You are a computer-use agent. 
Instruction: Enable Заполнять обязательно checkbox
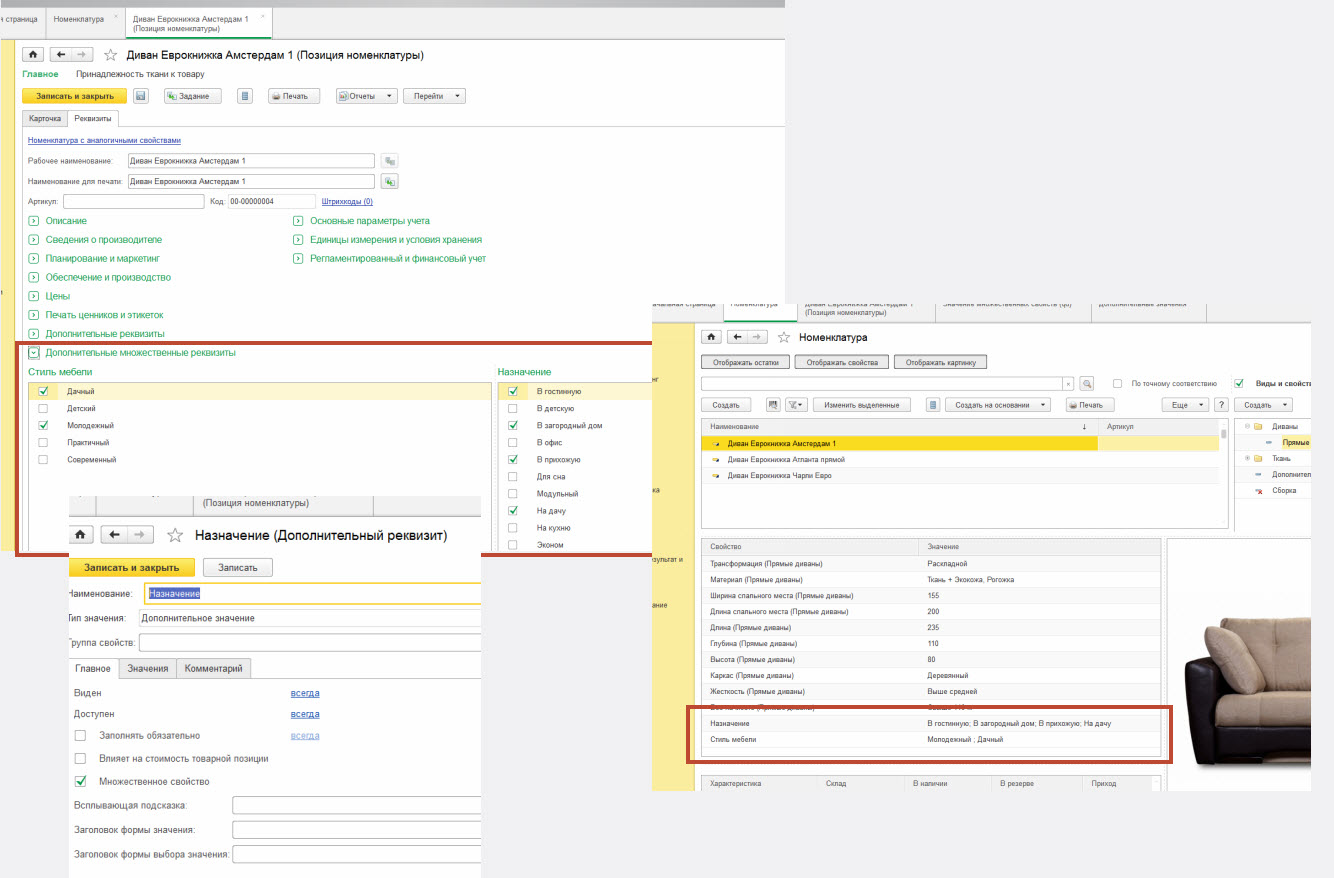(x=81, y=736)
